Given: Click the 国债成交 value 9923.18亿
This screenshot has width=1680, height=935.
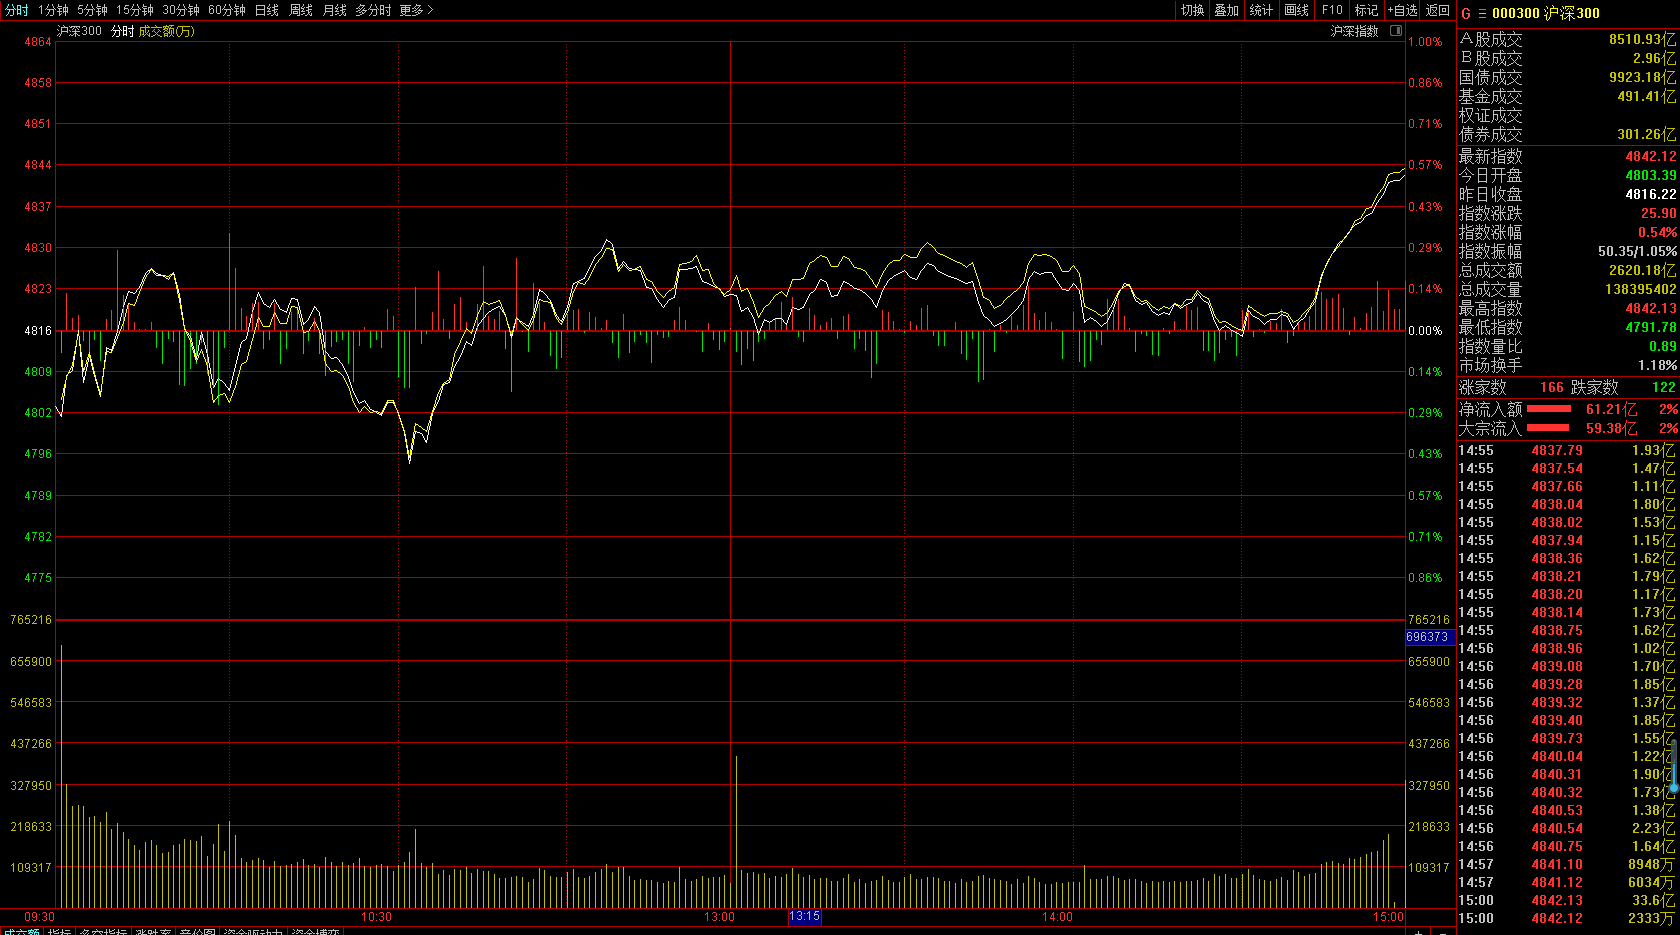Looking at the screenshot, I should point(1642,77).
